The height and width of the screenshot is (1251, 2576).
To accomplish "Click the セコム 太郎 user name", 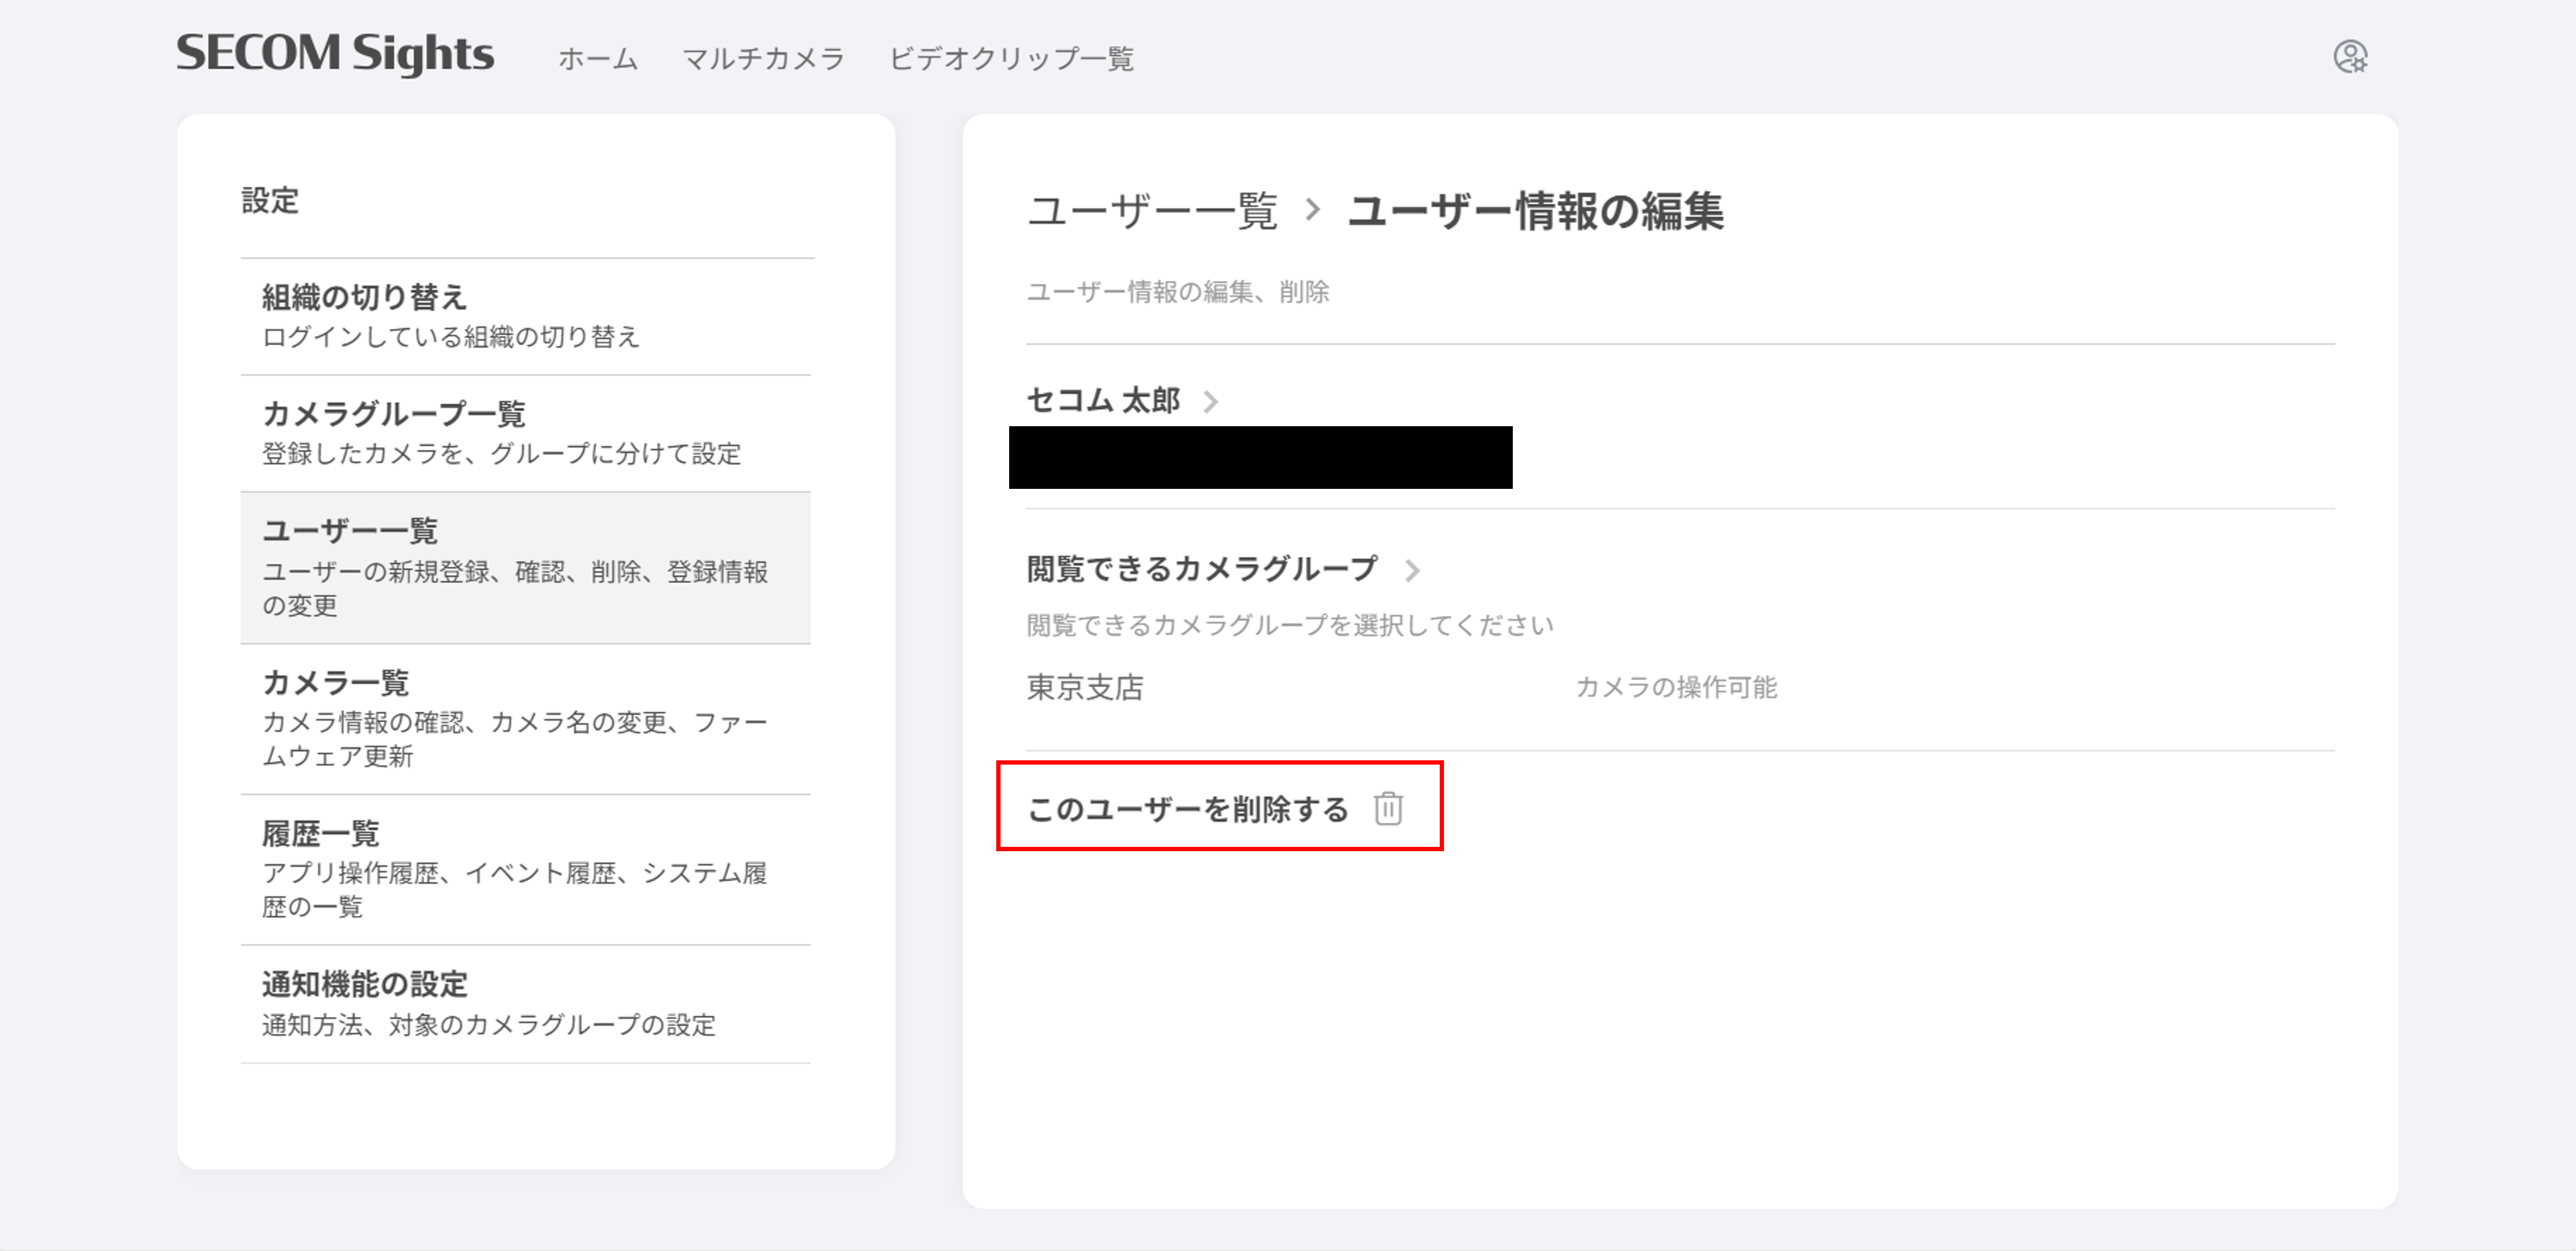I will pyautogui.click(x=1103, y=401).
